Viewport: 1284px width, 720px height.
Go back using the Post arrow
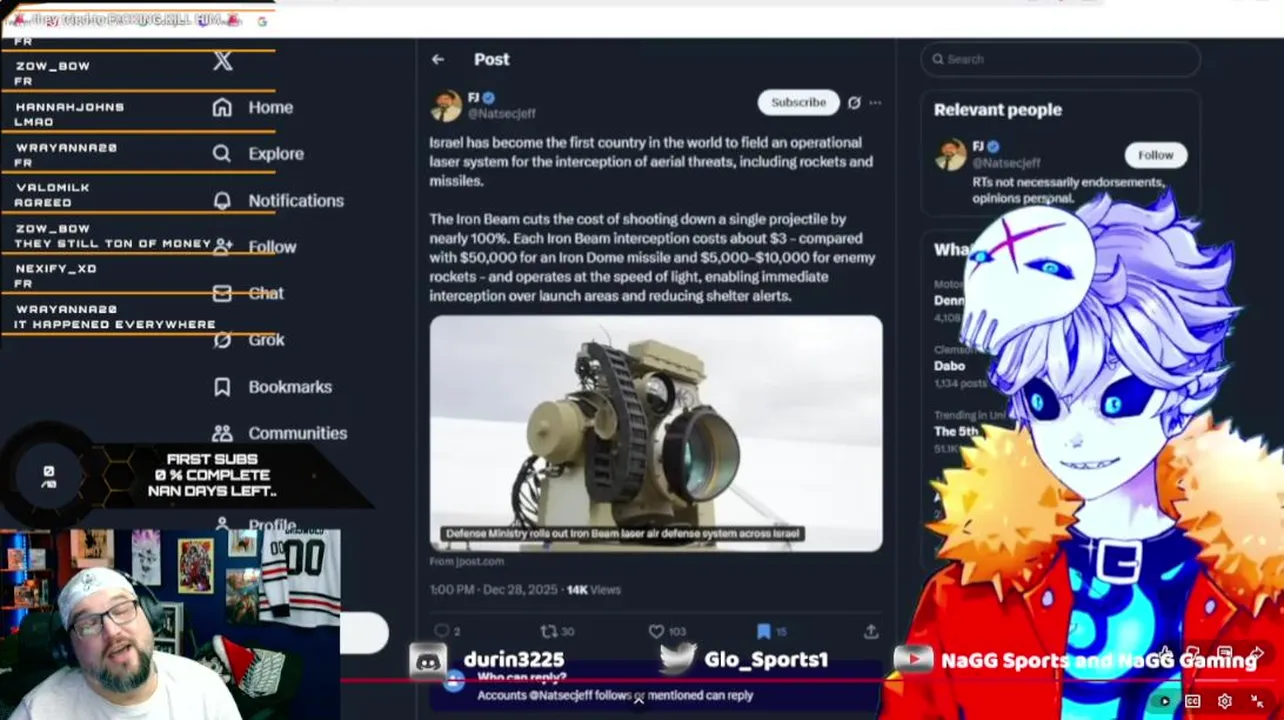[438, 59]
